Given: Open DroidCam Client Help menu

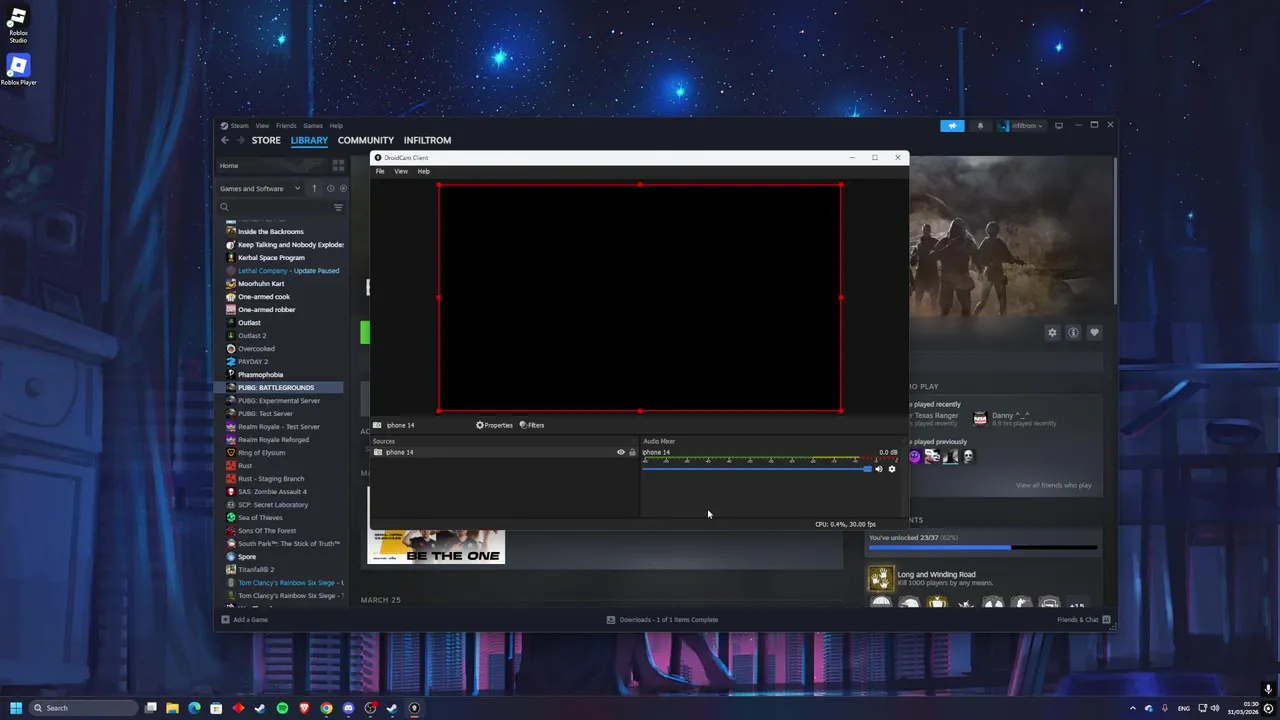Looking at the screenshot, I should pos(424,171).
